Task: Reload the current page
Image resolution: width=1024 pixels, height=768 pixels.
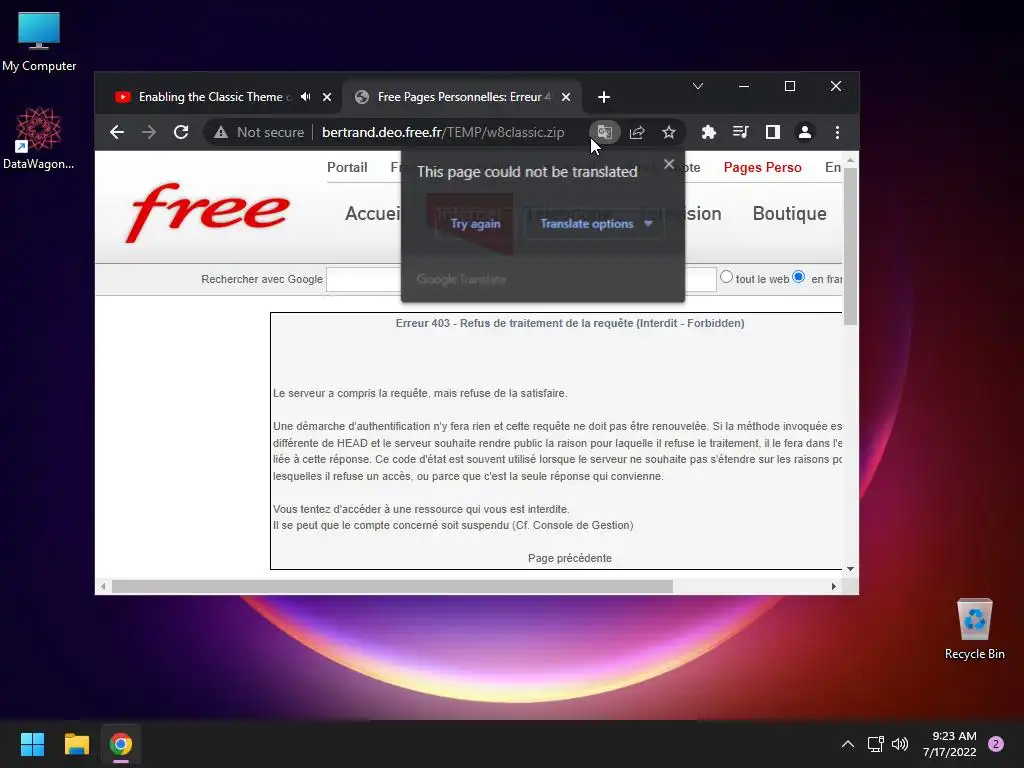Action: [x=181, y=133]
